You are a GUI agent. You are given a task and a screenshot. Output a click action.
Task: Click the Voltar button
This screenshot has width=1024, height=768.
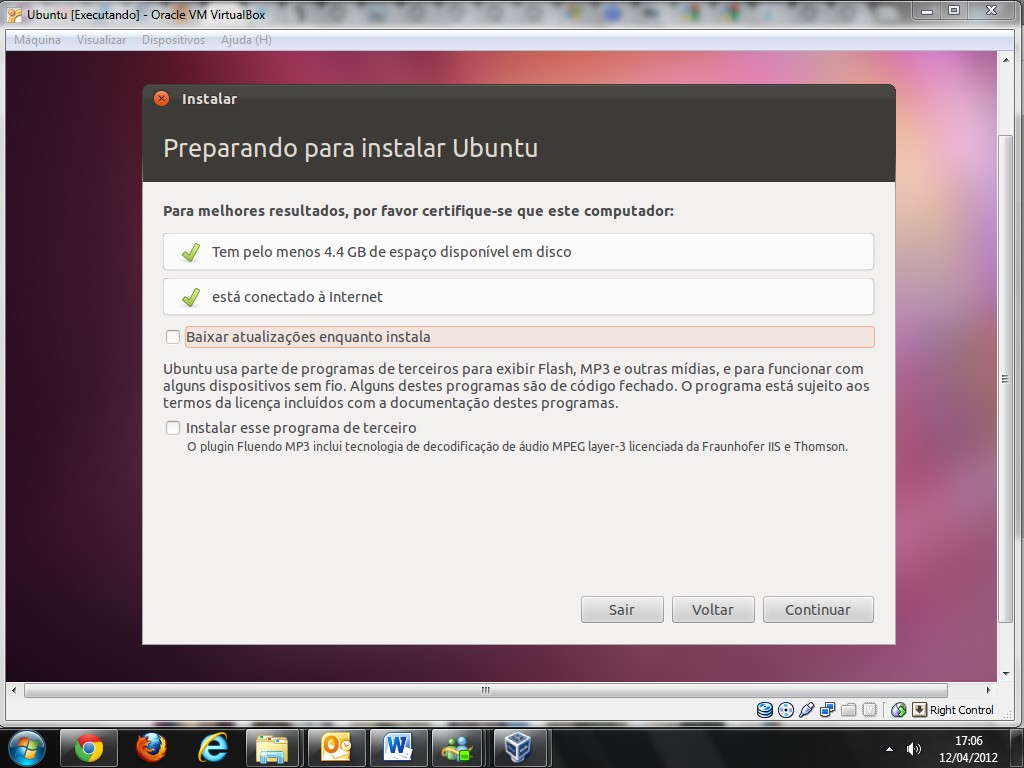[713, 610]
